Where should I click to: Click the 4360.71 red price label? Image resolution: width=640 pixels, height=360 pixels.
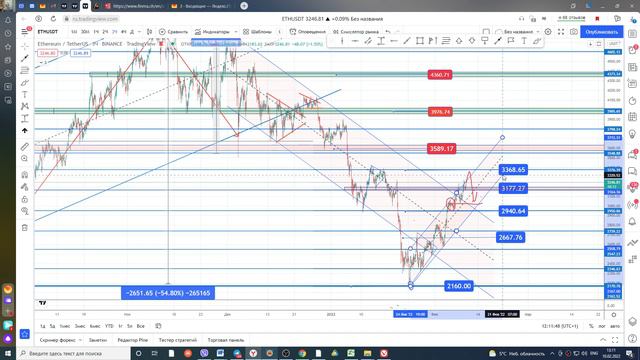(440, 75)
